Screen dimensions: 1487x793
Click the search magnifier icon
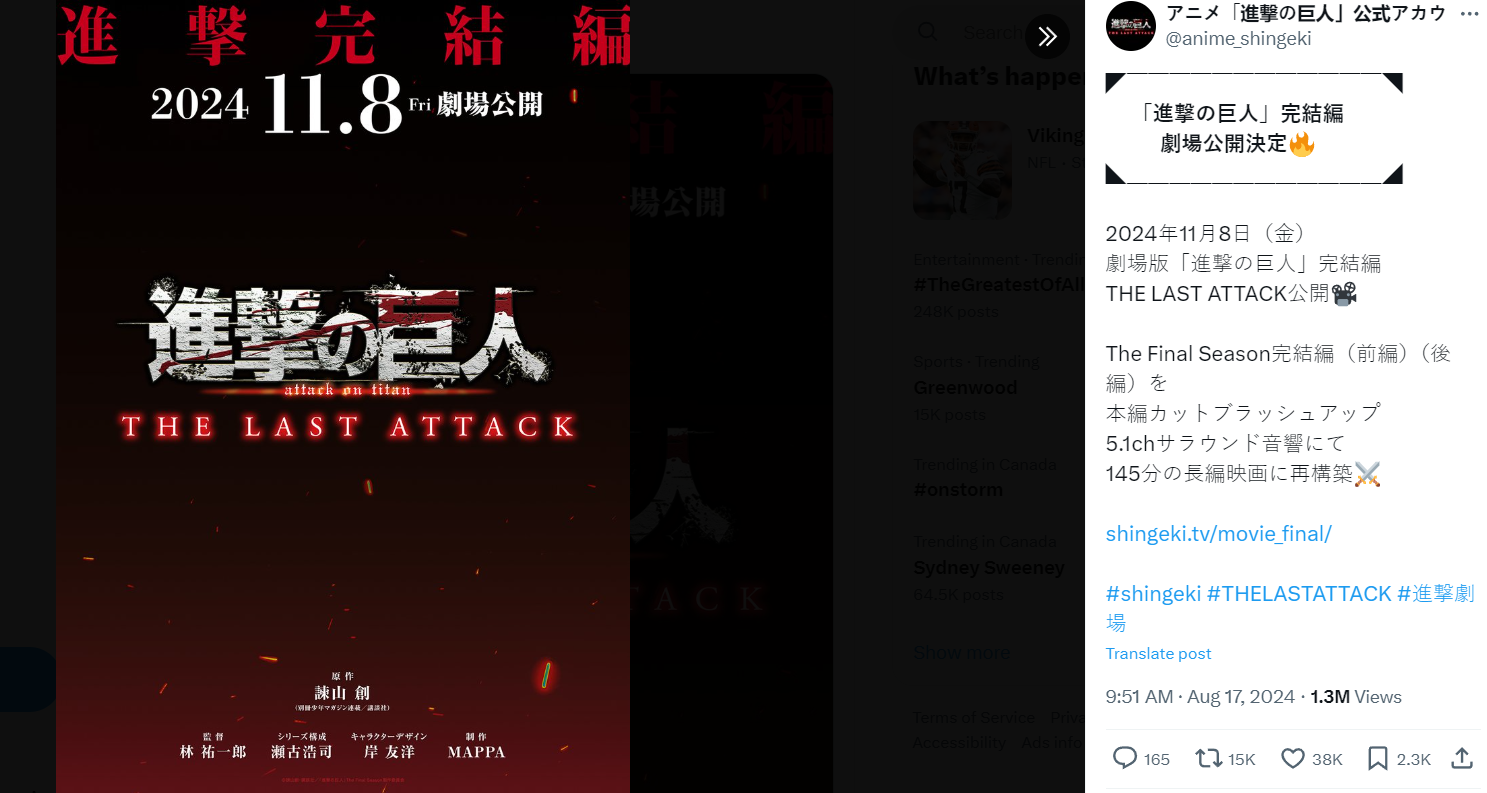[x=928, y=32]
